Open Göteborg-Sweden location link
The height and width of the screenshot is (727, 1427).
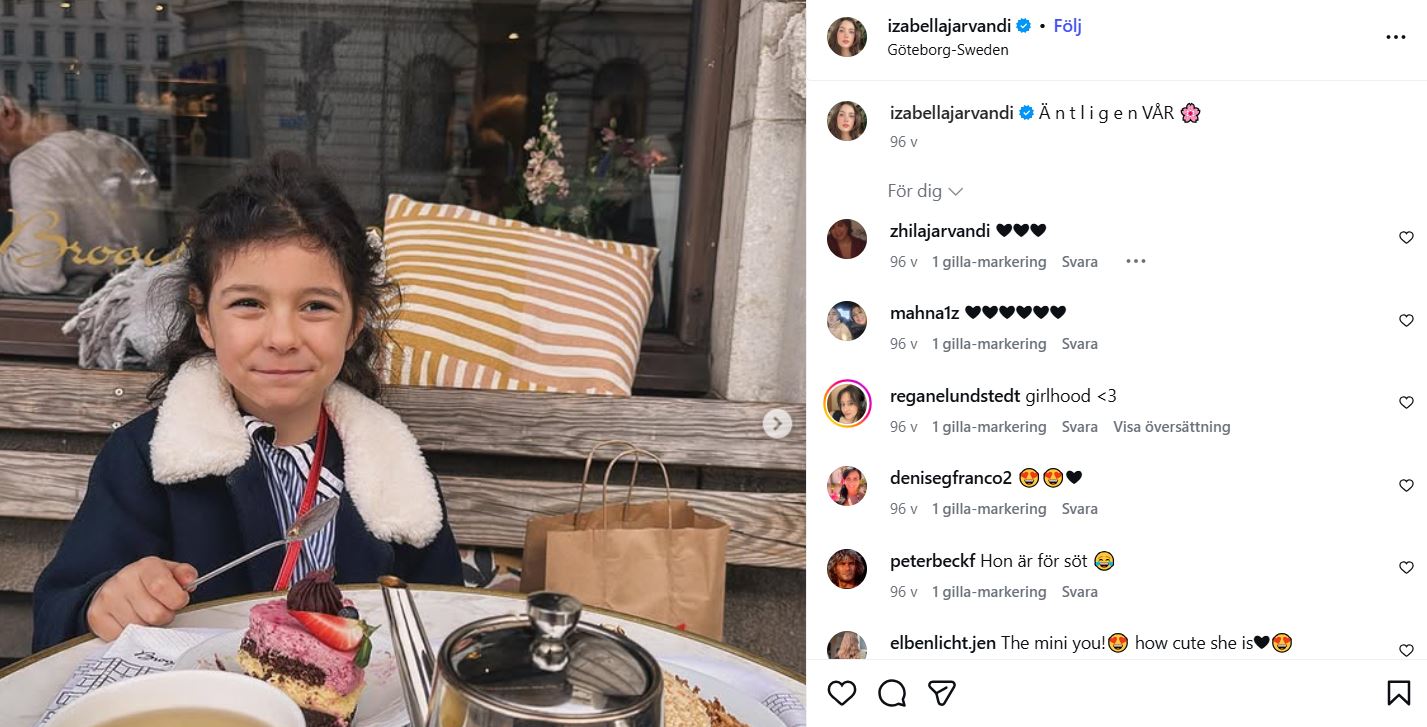tap(947, 50)
